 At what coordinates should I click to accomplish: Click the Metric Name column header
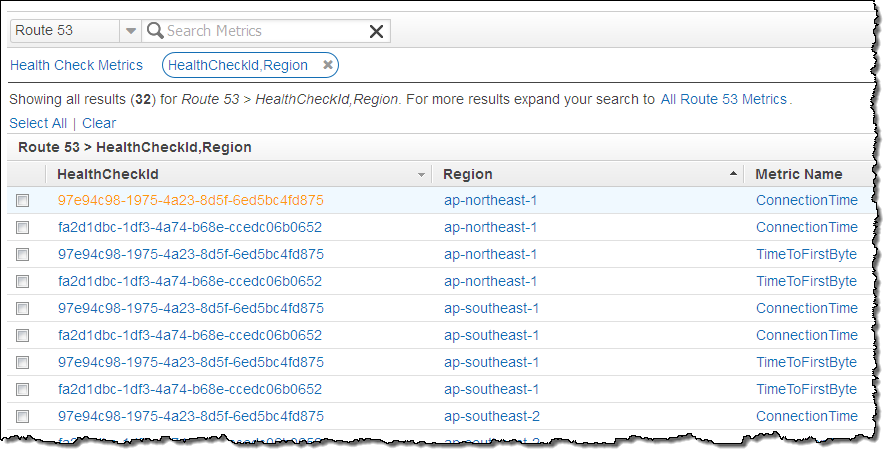(799, 174)
